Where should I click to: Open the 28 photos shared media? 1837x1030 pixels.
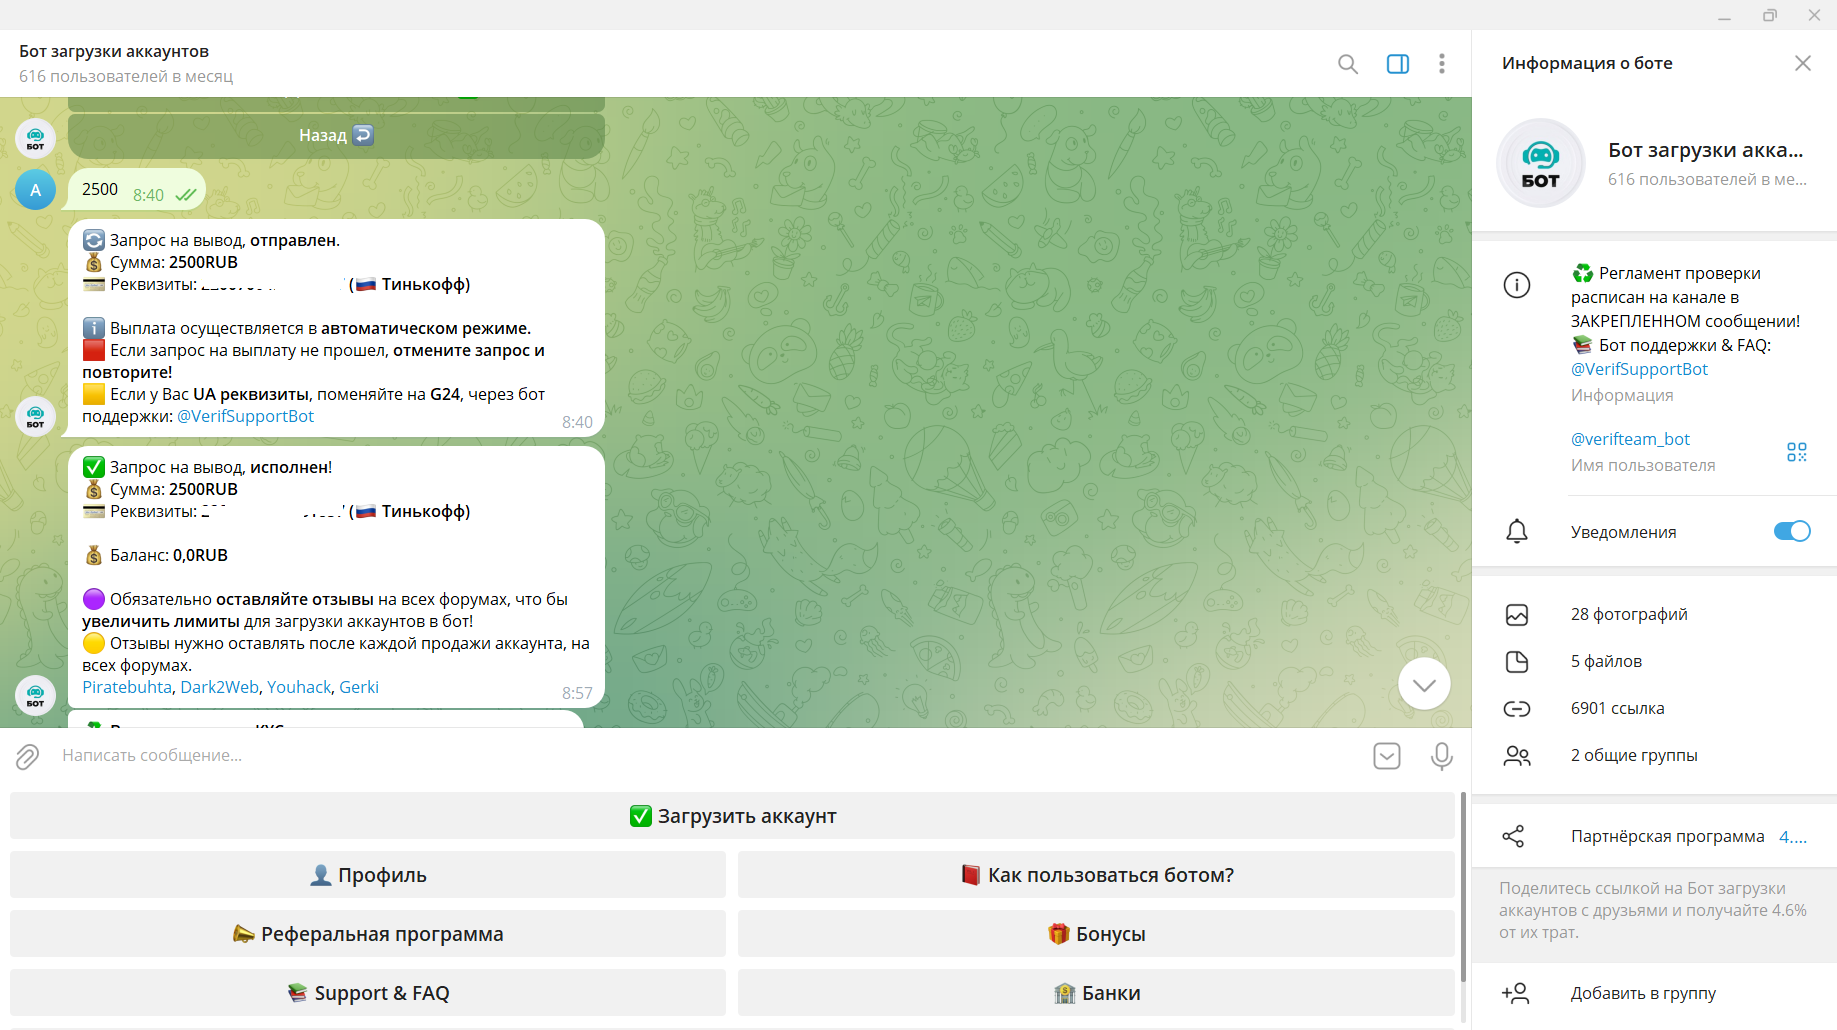(1628, 614)
